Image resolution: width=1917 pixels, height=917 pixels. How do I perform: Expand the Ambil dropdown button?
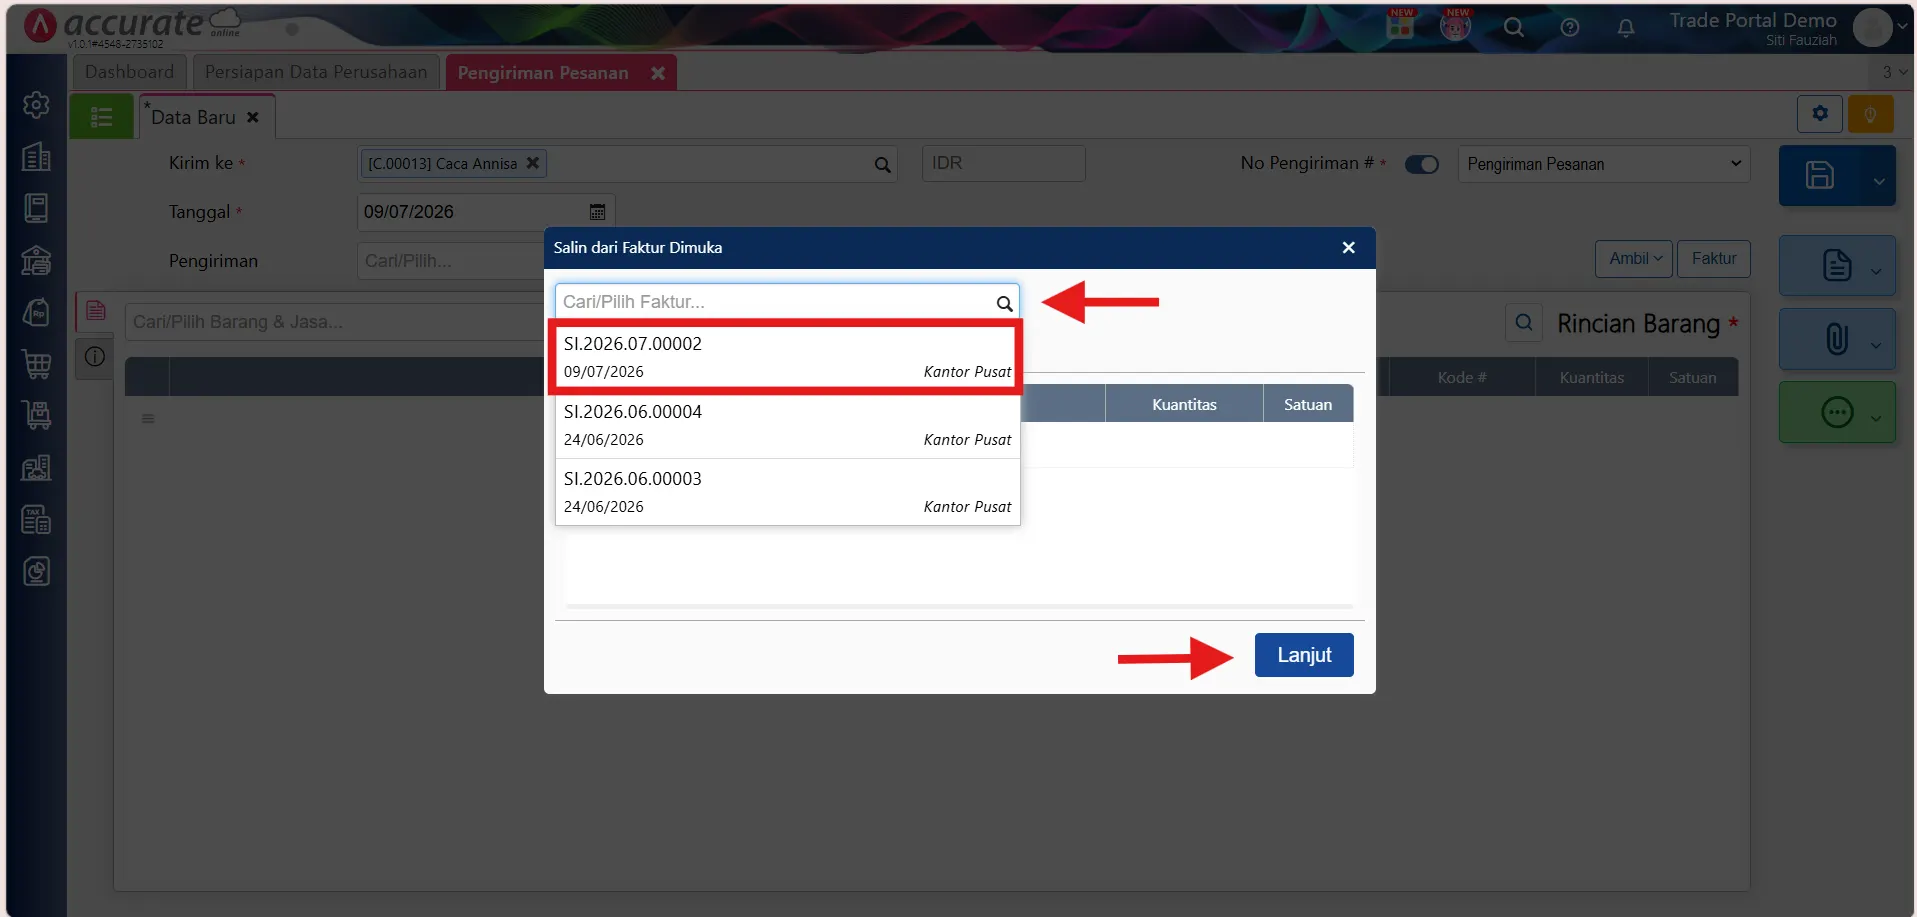[1634, 259]
